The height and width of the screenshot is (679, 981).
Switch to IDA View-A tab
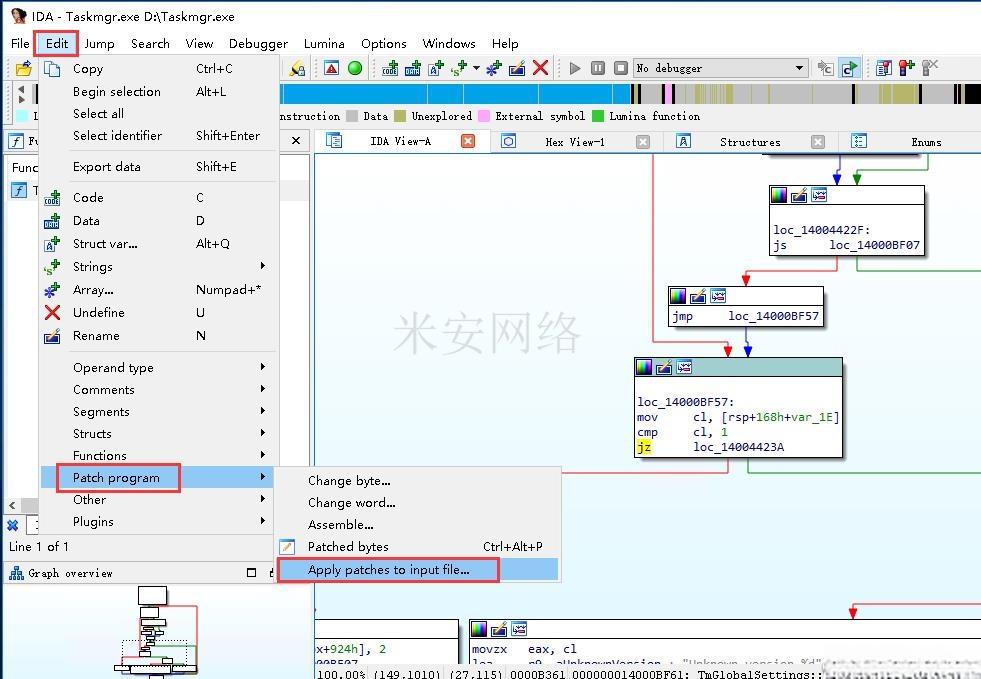400,141
